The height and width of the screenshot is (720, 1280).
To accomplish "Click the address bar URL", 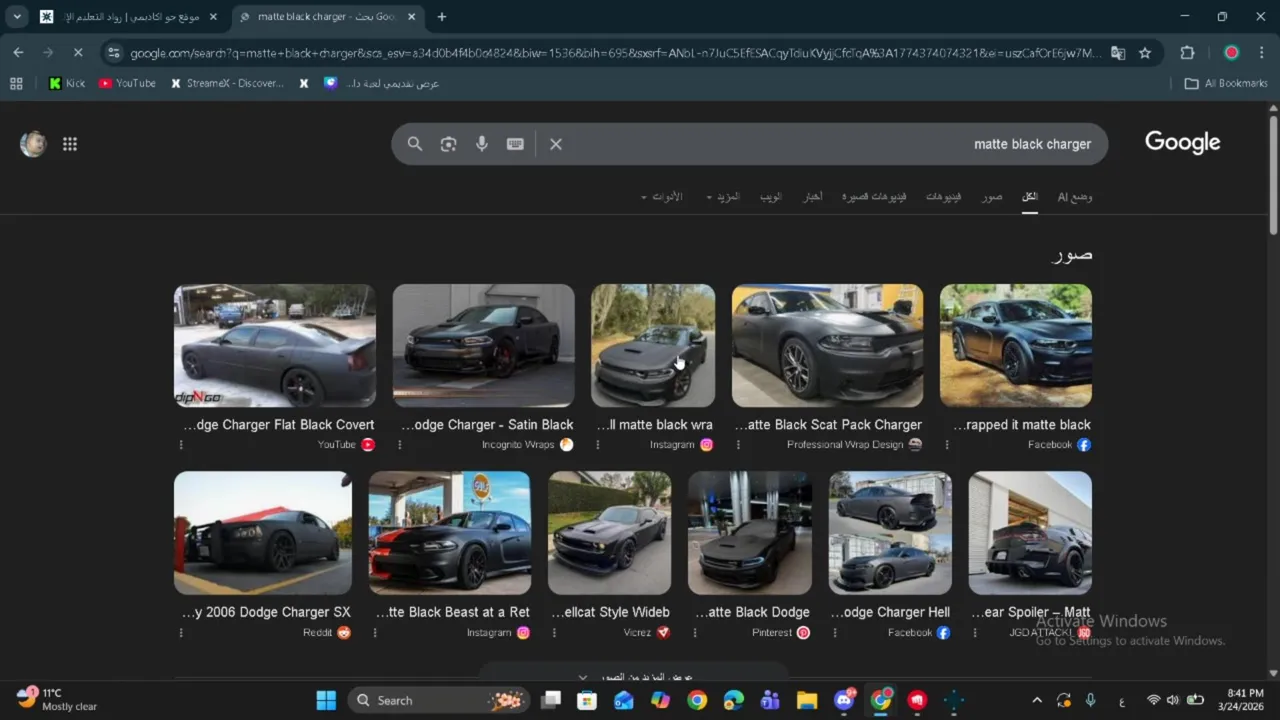I will click(615, 53).
